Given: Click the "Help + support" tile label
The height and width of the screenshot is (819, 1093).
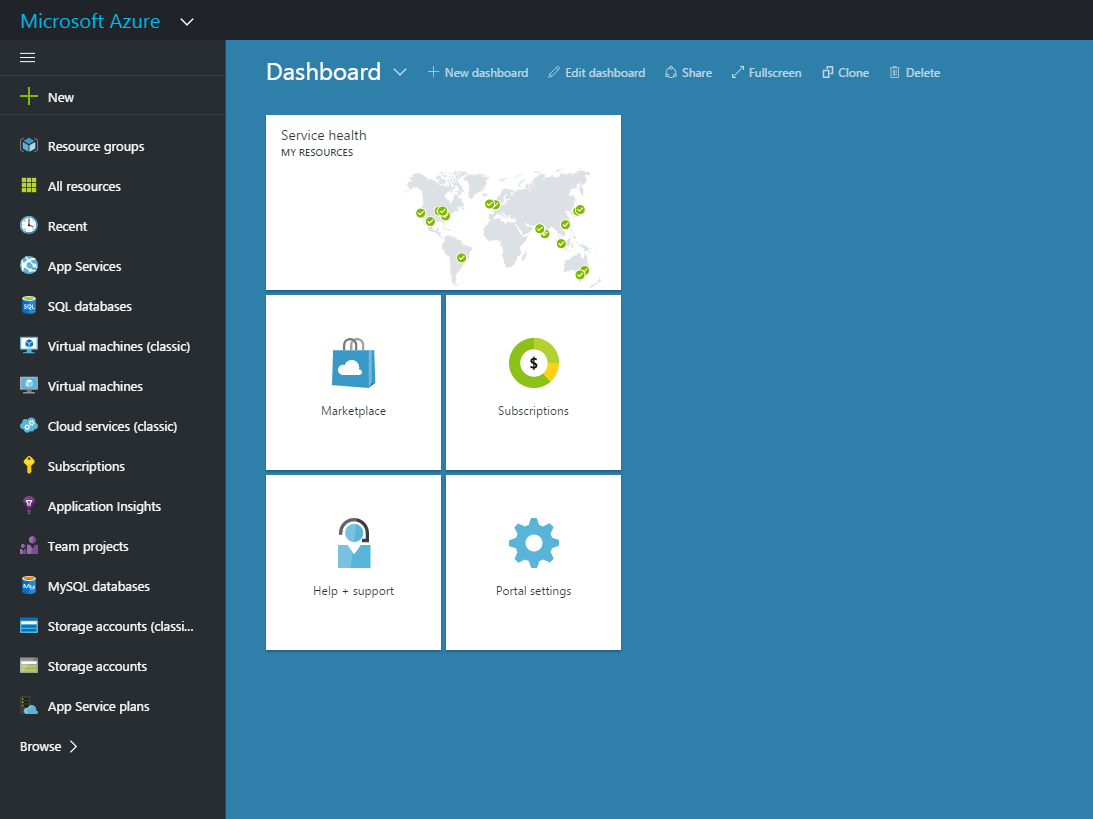Looking at the screenshot, I should (353, 591).
